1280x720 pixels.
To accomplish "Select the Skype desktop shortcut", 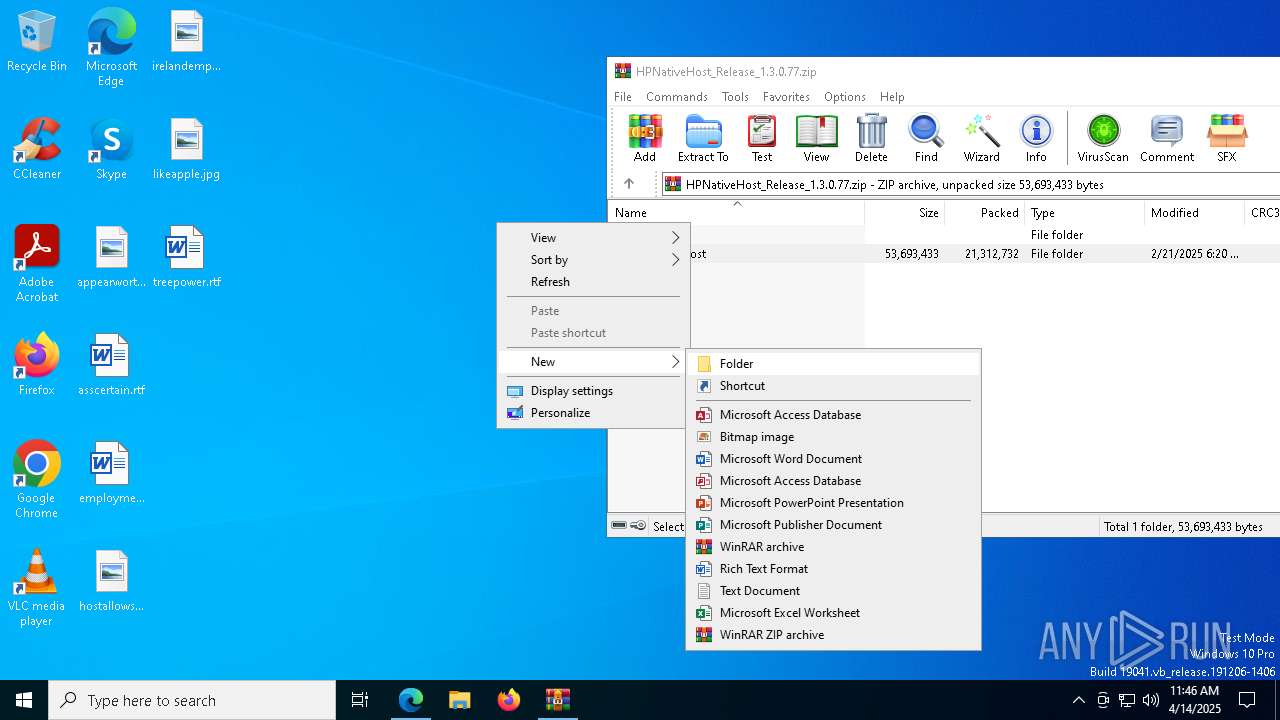I will click(111, 150).
